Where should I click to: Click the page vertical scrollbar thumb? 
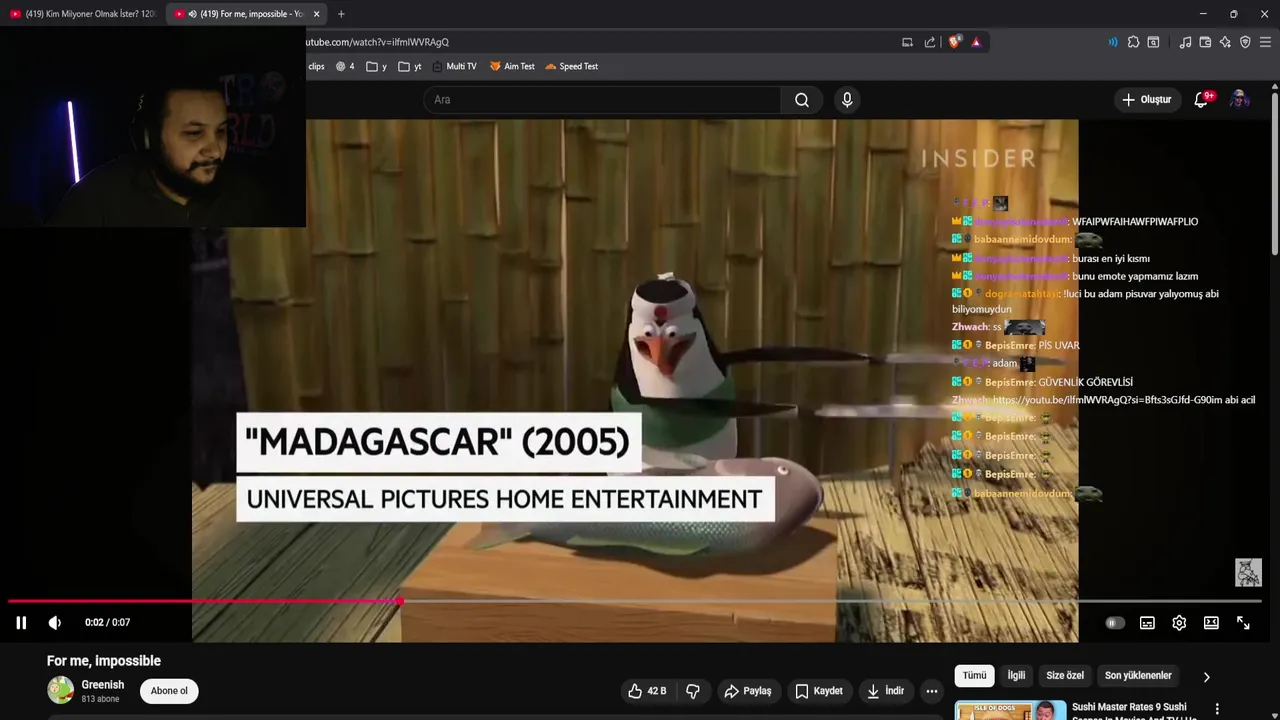(x=1274, y=174)
